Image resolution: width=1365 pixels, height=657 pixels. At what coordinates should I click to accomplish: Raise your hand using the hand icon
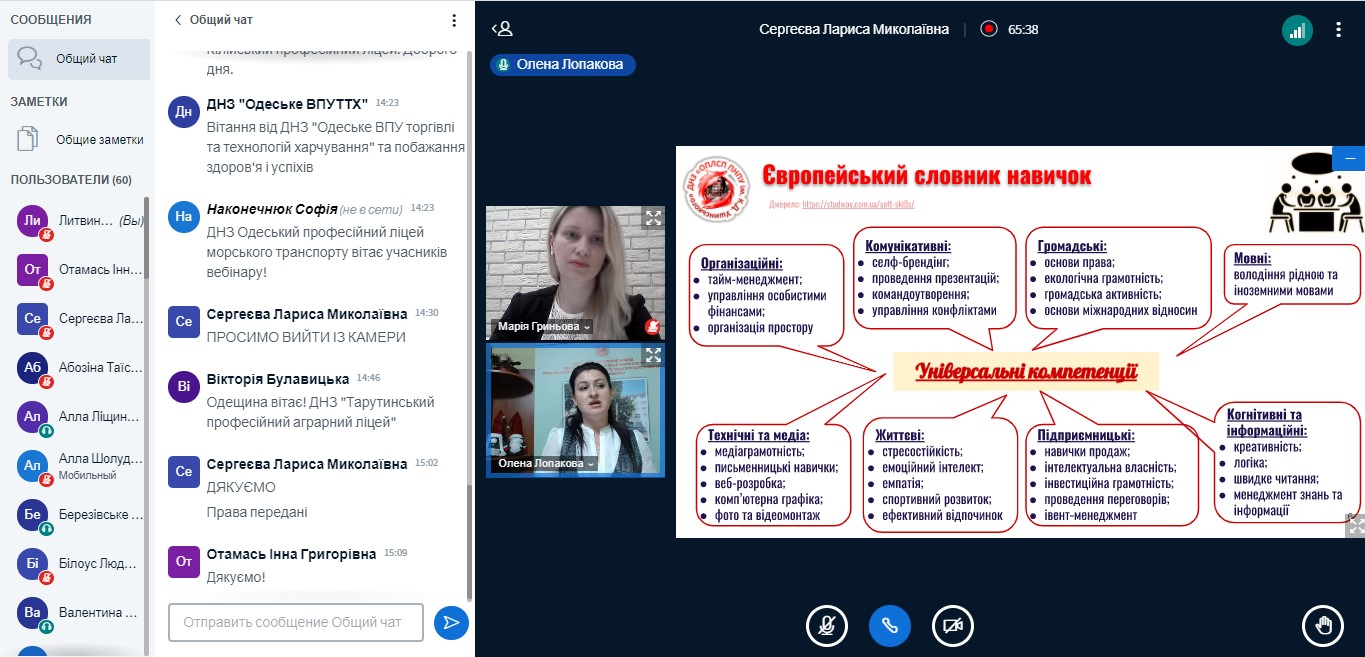(x=1323, y=626)
